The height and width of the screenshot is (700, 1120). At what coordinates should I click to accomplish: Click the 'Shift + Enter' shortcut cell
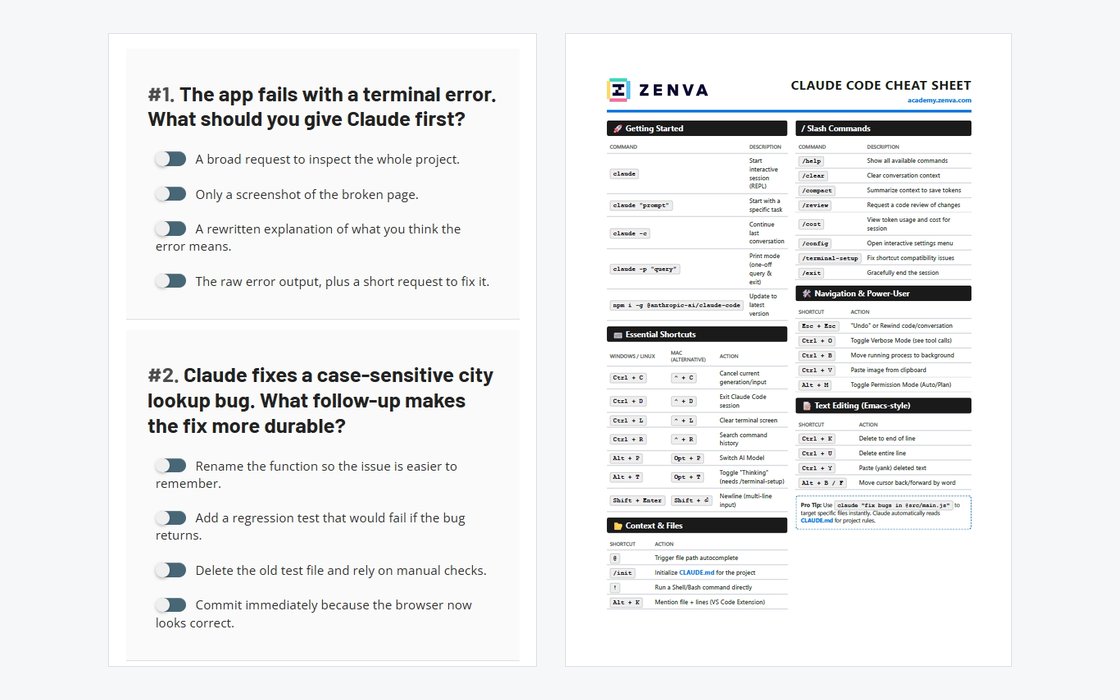[637, 500]
